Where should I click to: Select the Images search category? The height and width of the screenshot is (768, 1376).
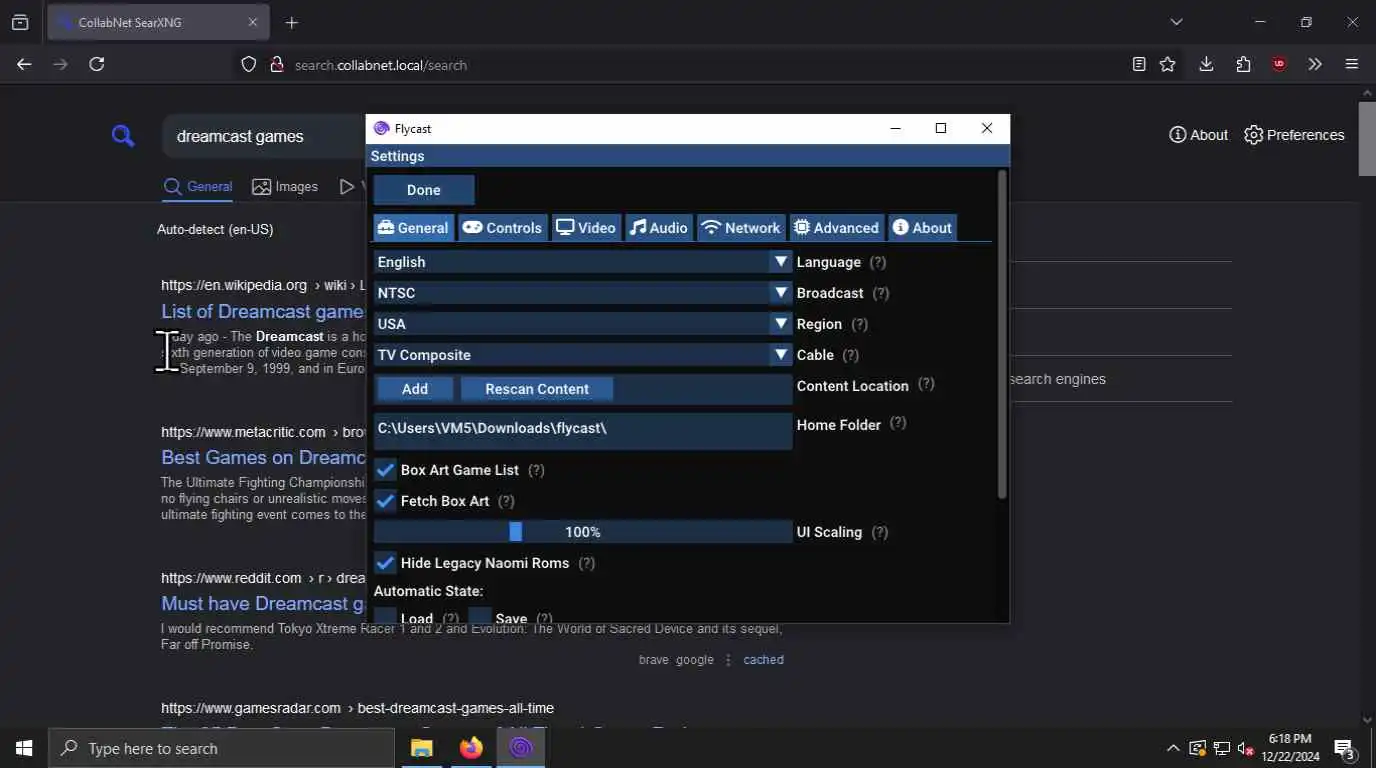(x=285, y=187)
